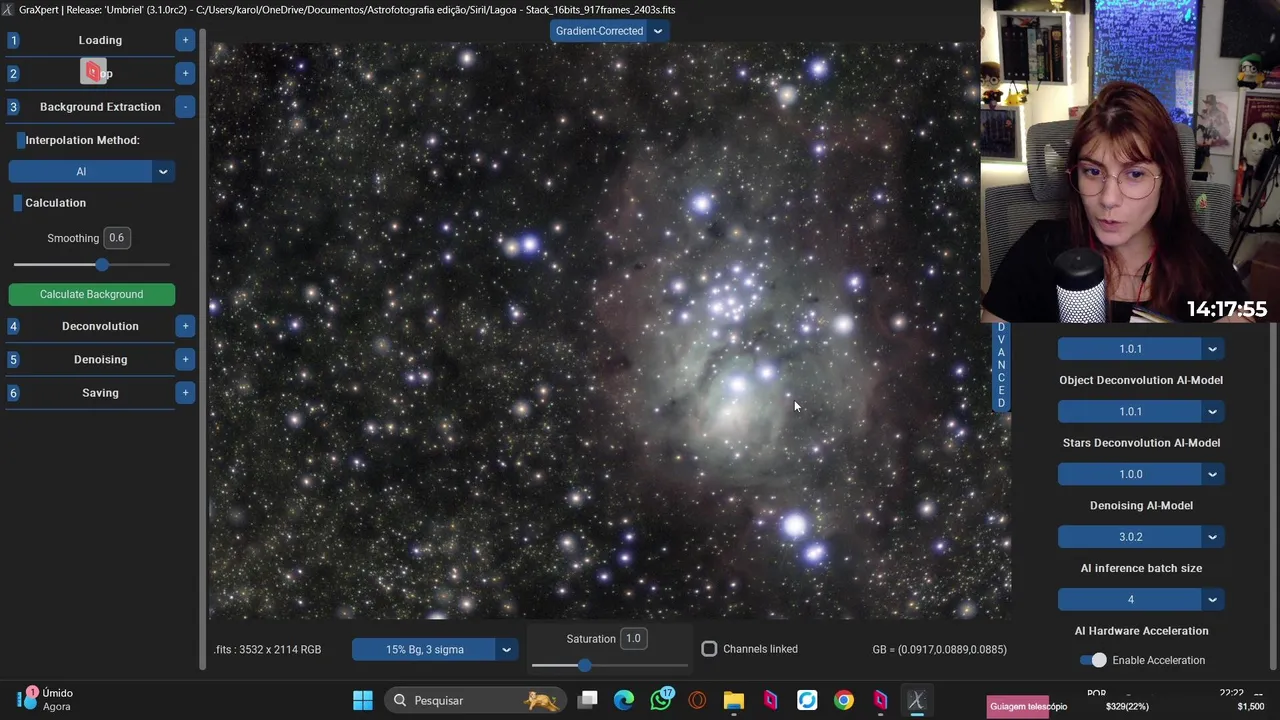Expand the Saving section plus icon
1280x720 pixels.
click(x=185, y=393)
